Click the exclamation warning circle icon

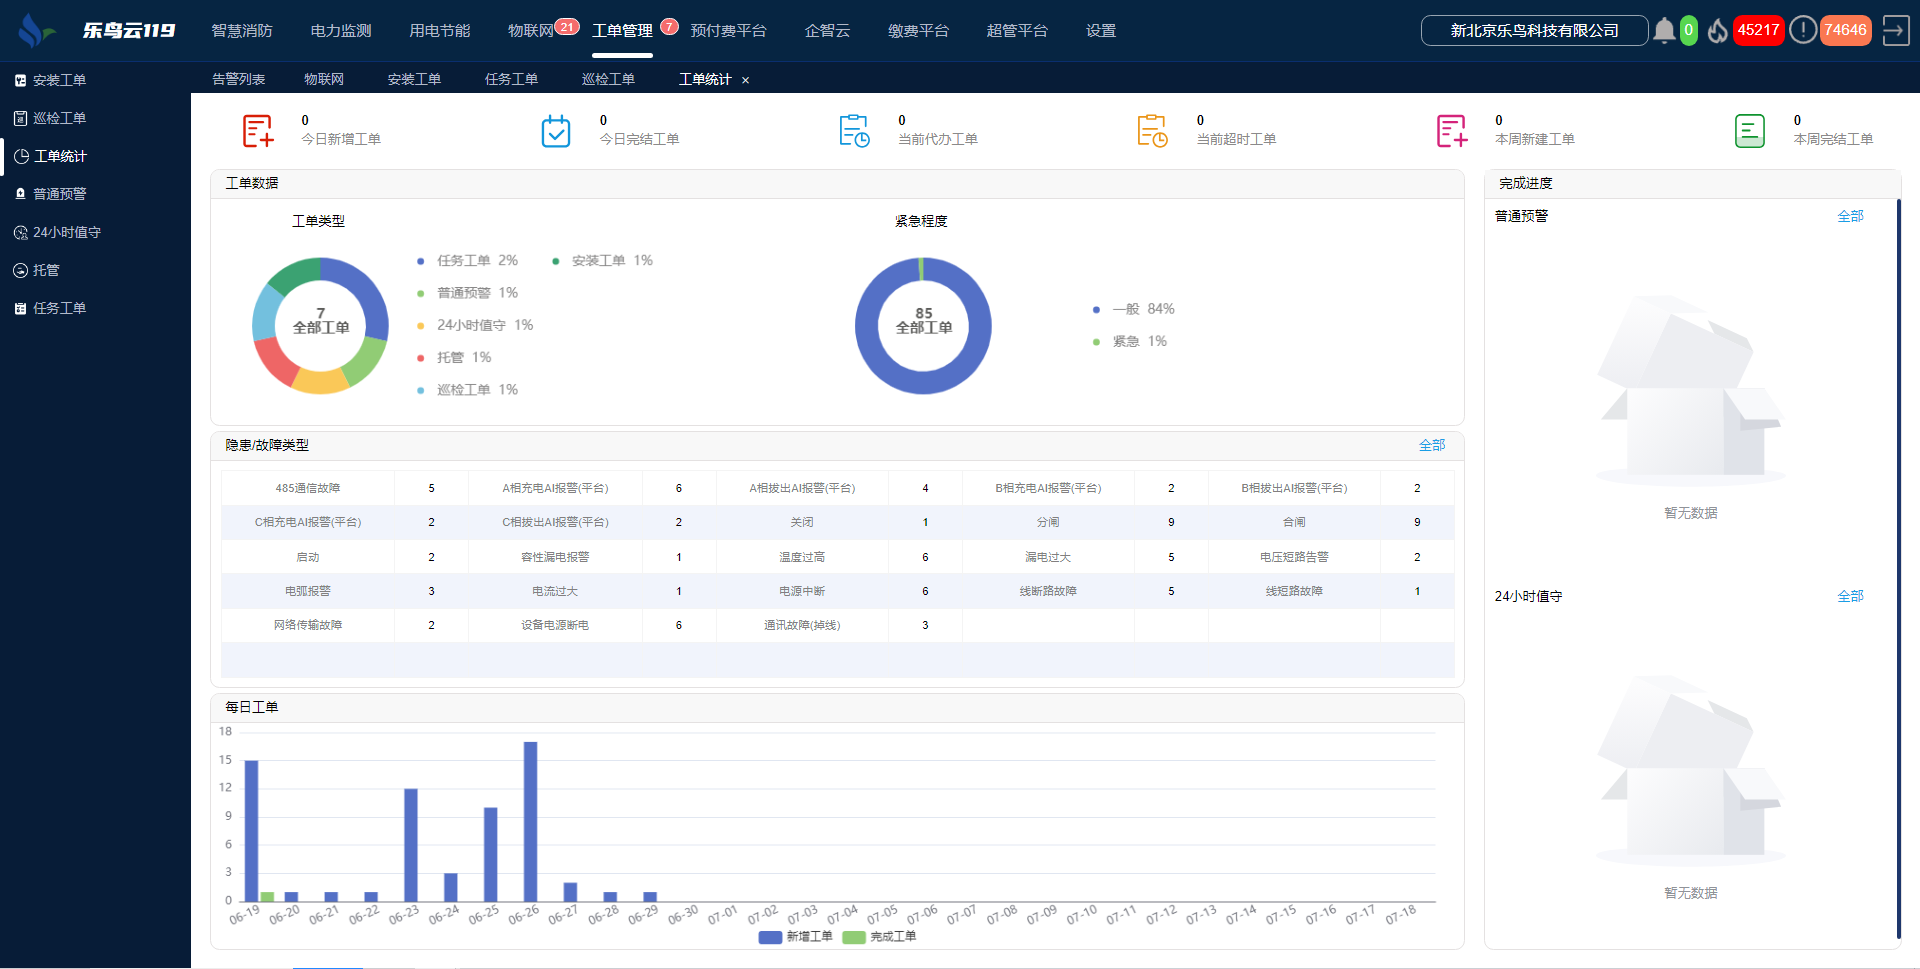click(1802, 31)
